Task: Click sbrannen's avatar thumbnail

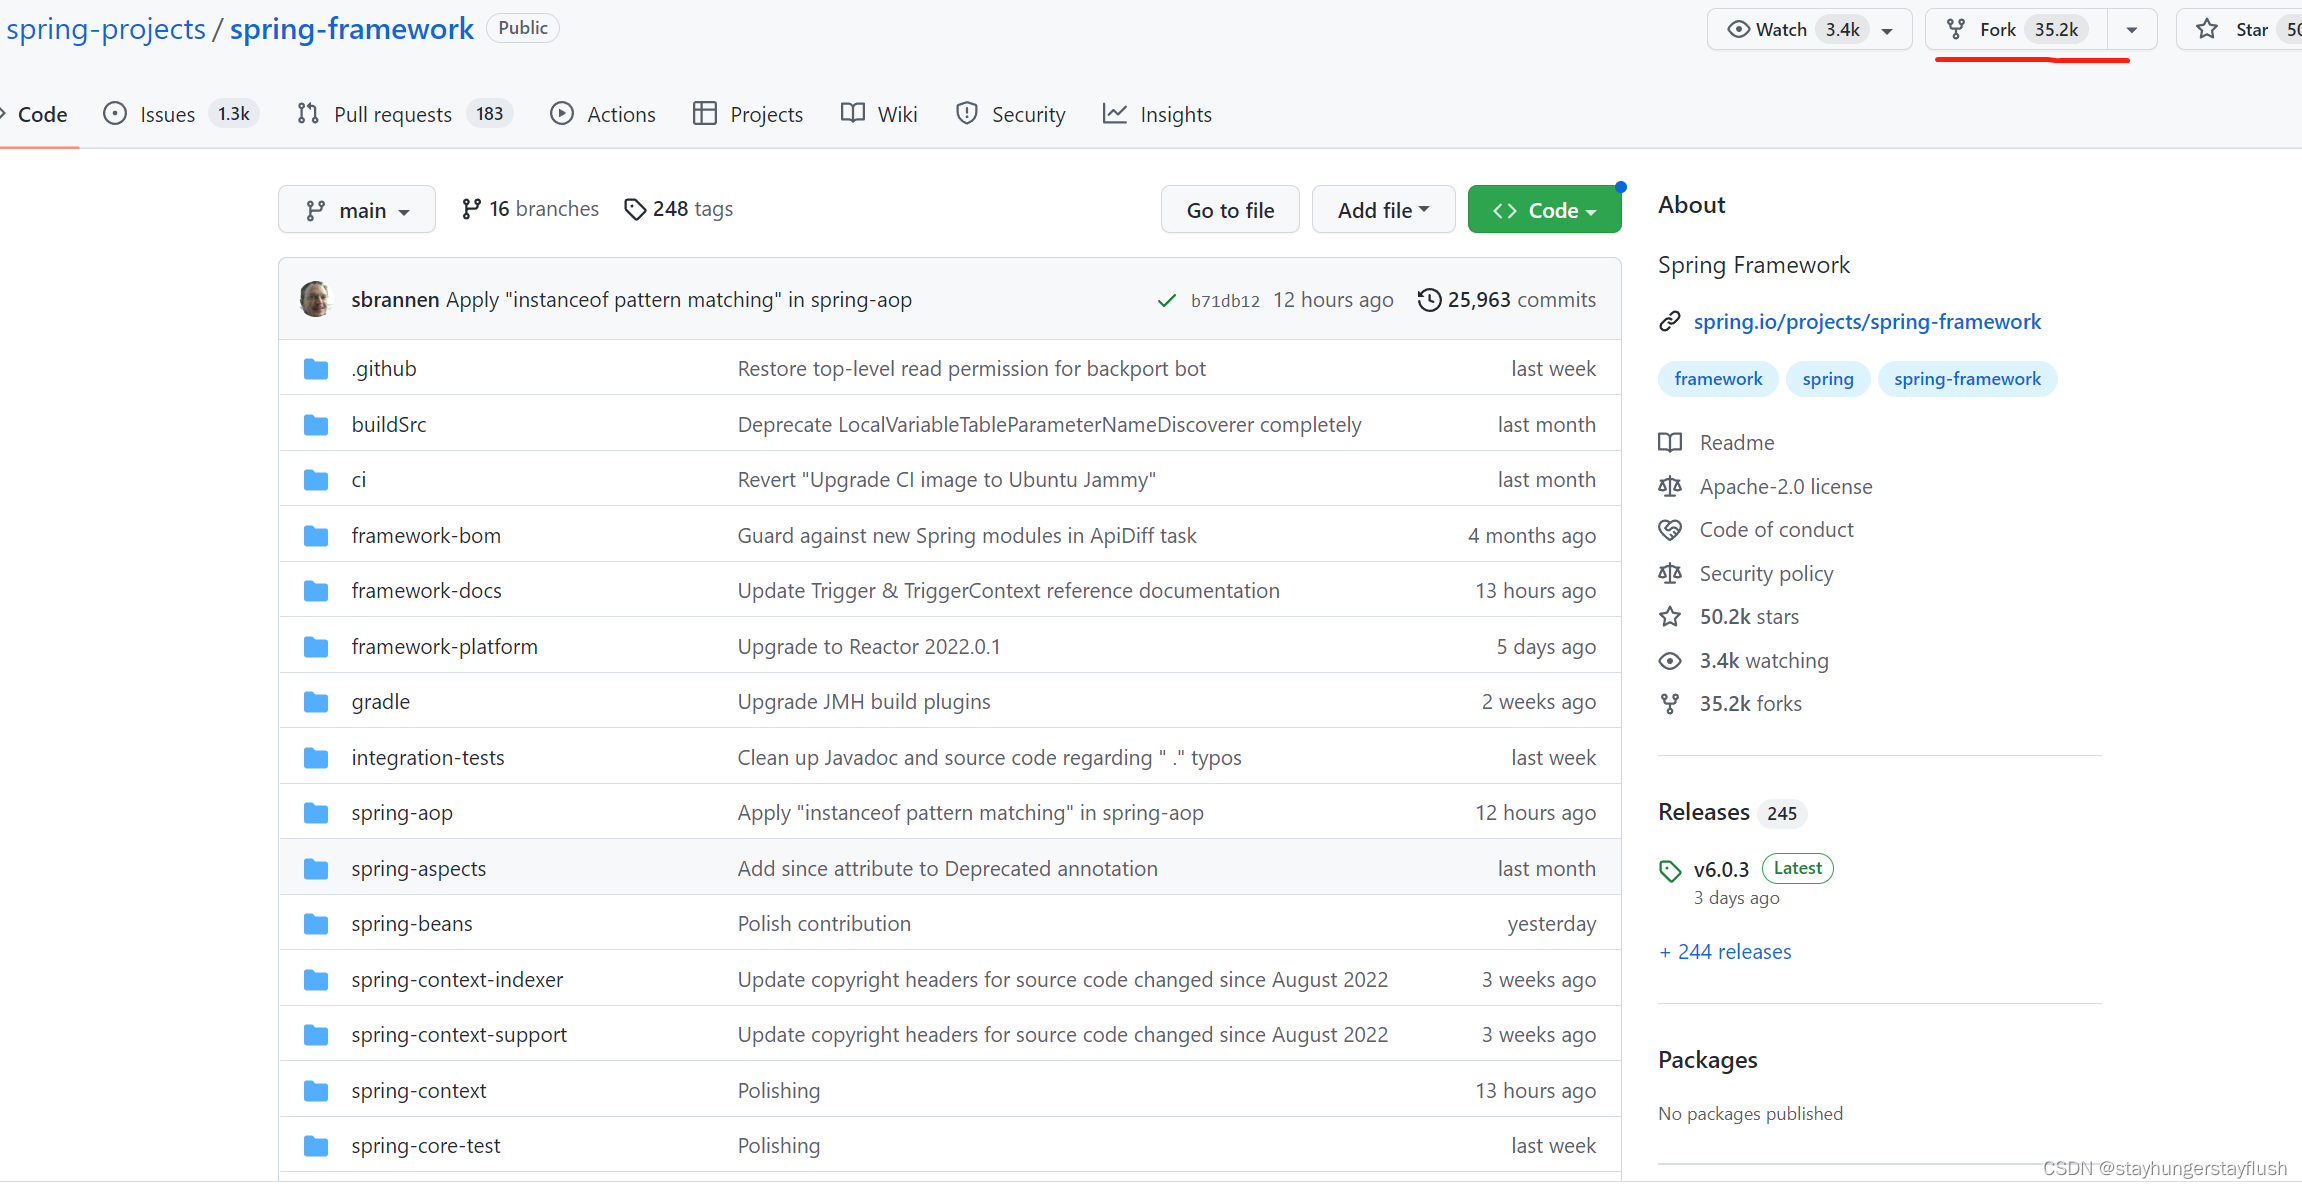Action: (x=316, y=299)
